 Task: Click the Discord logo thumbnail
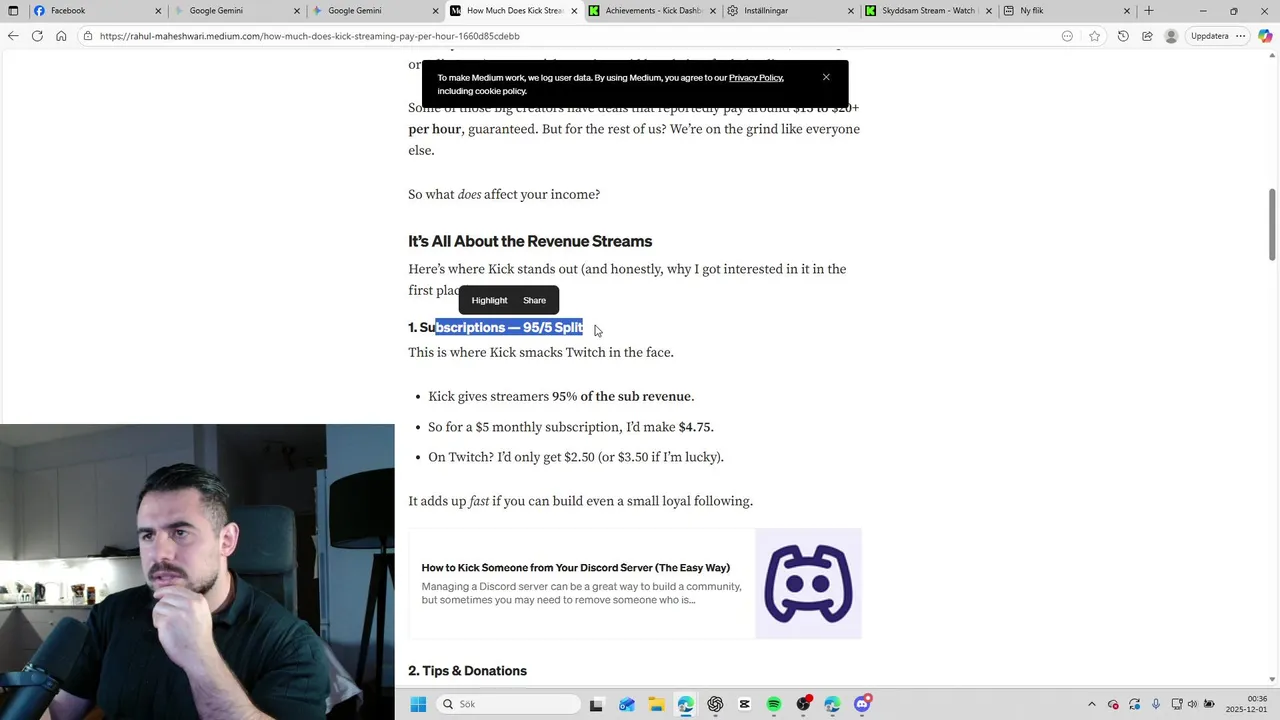click(x=808, y=584)
